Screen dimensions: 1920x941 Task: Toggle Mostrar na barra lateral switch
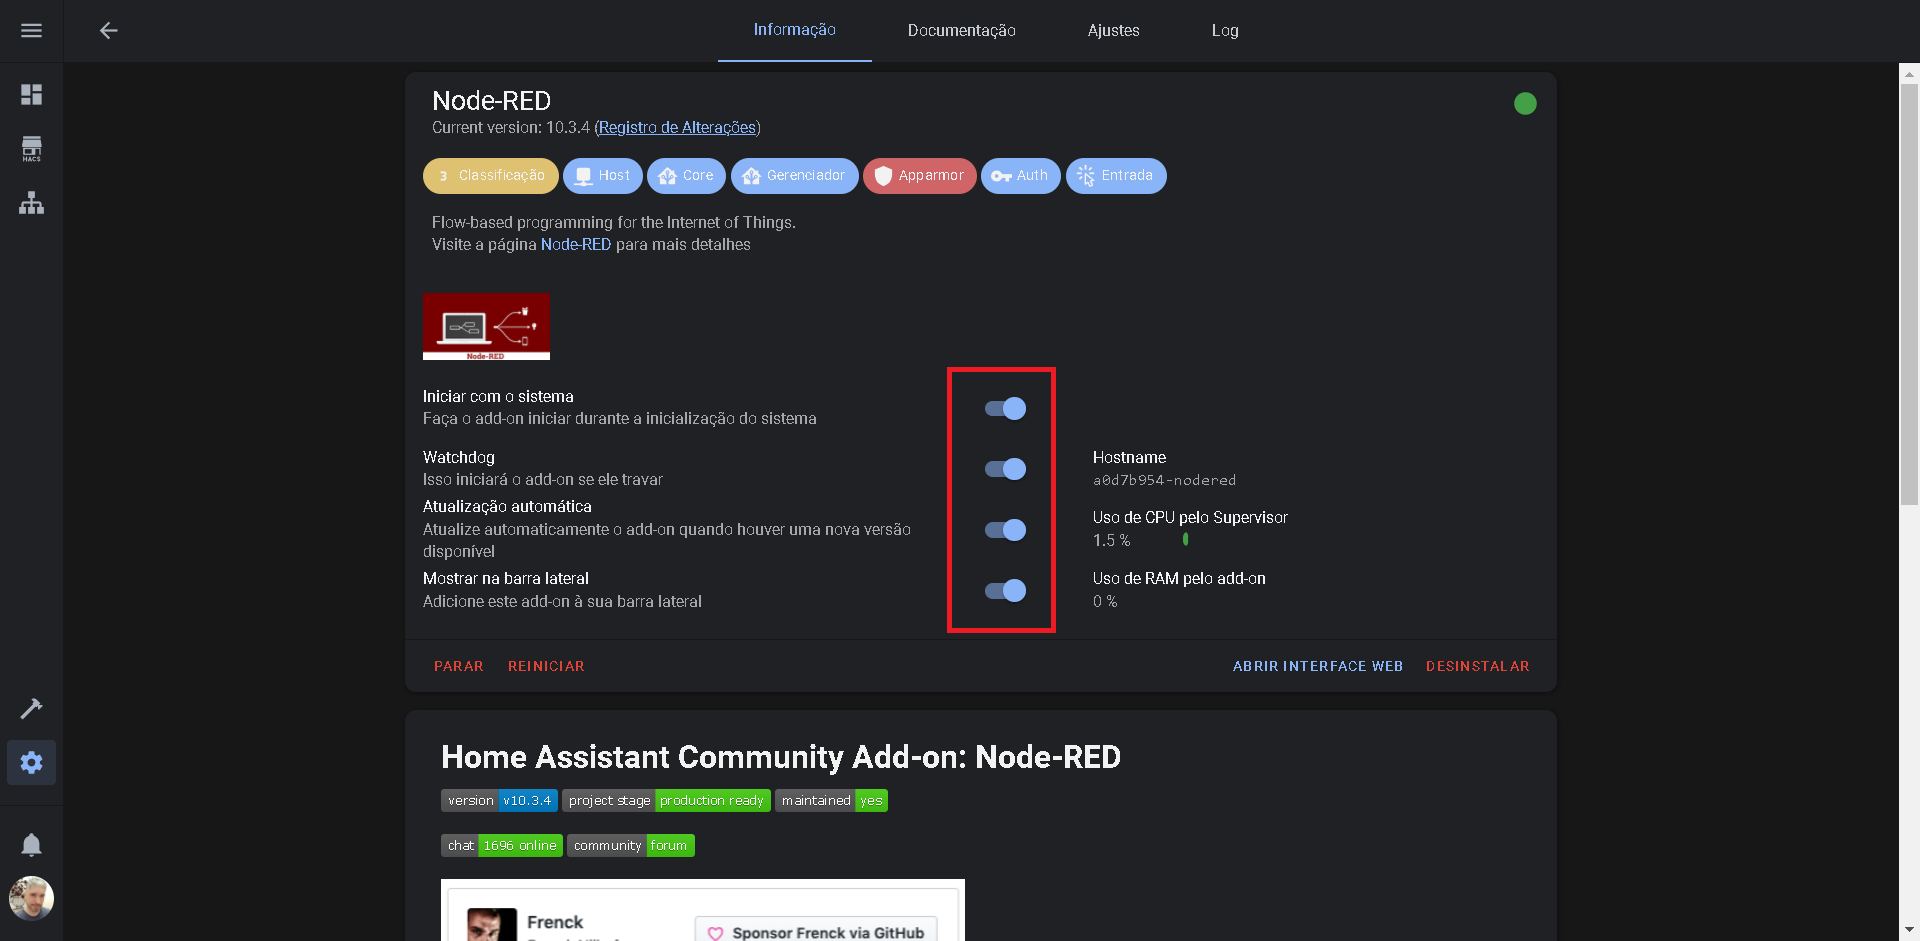(x=1005, y=591)
